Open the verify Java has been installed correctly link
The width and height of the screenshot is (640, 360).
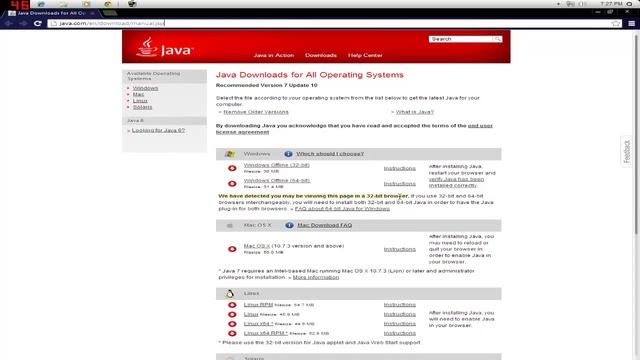pos(456,182)
